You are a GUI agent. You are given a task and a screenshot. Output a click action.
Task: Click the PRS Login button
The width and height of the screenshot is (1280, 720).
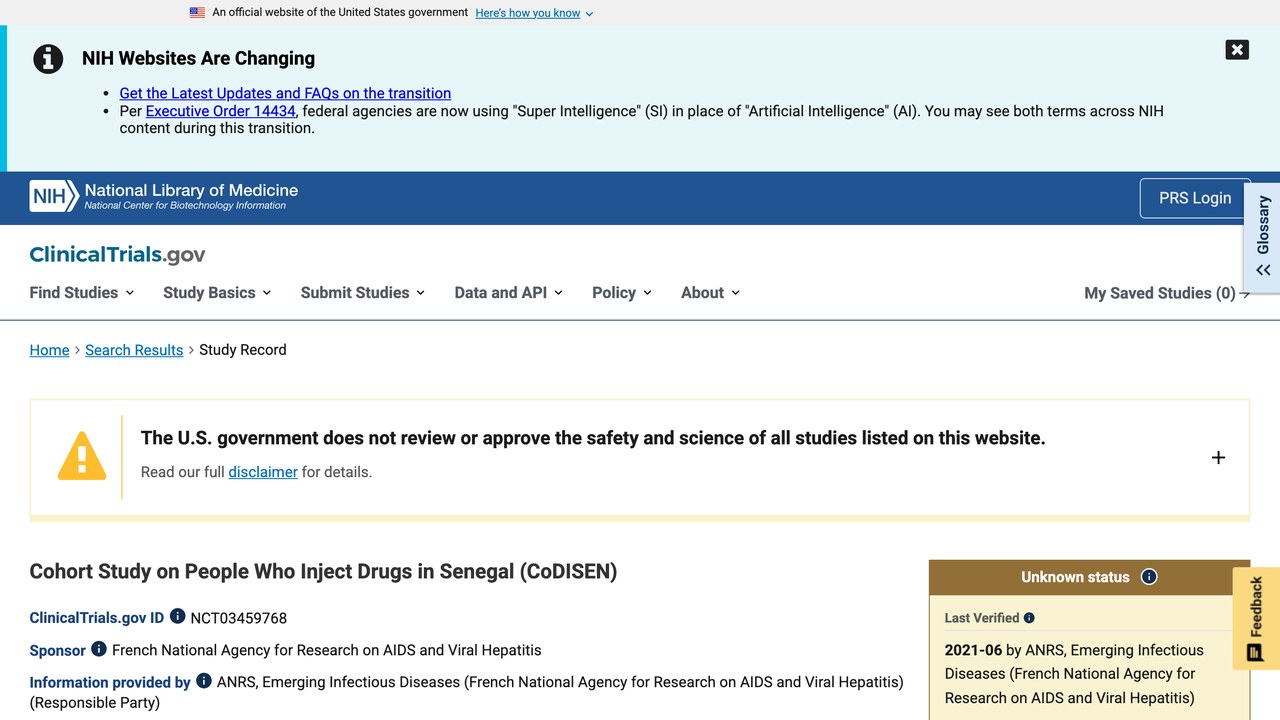(x=1195, y=198)
